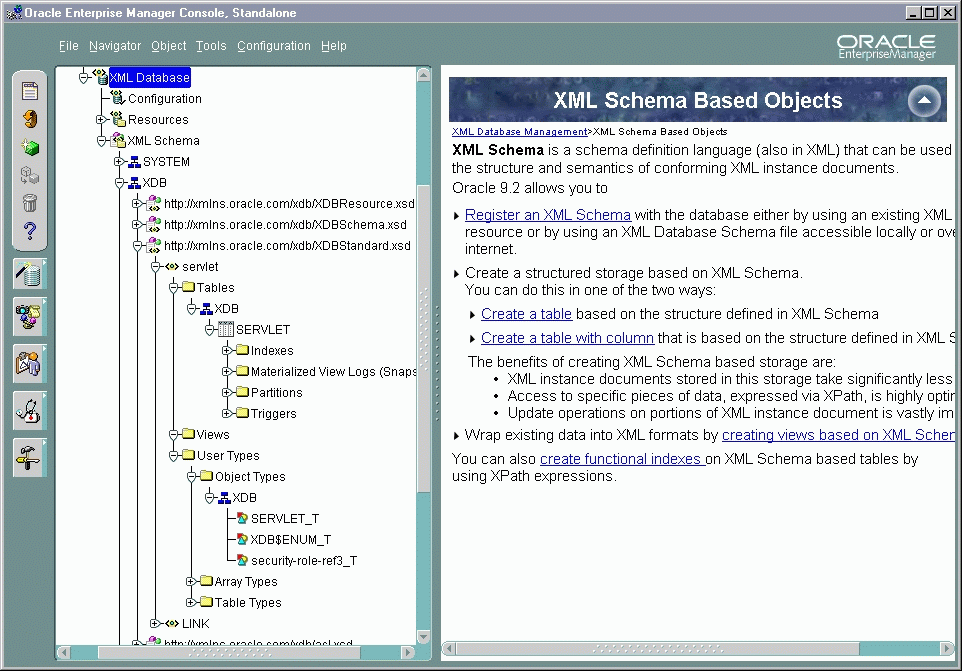Open the database wizard drawer with wand icon
962x671 pixels.
click(30, 274)
